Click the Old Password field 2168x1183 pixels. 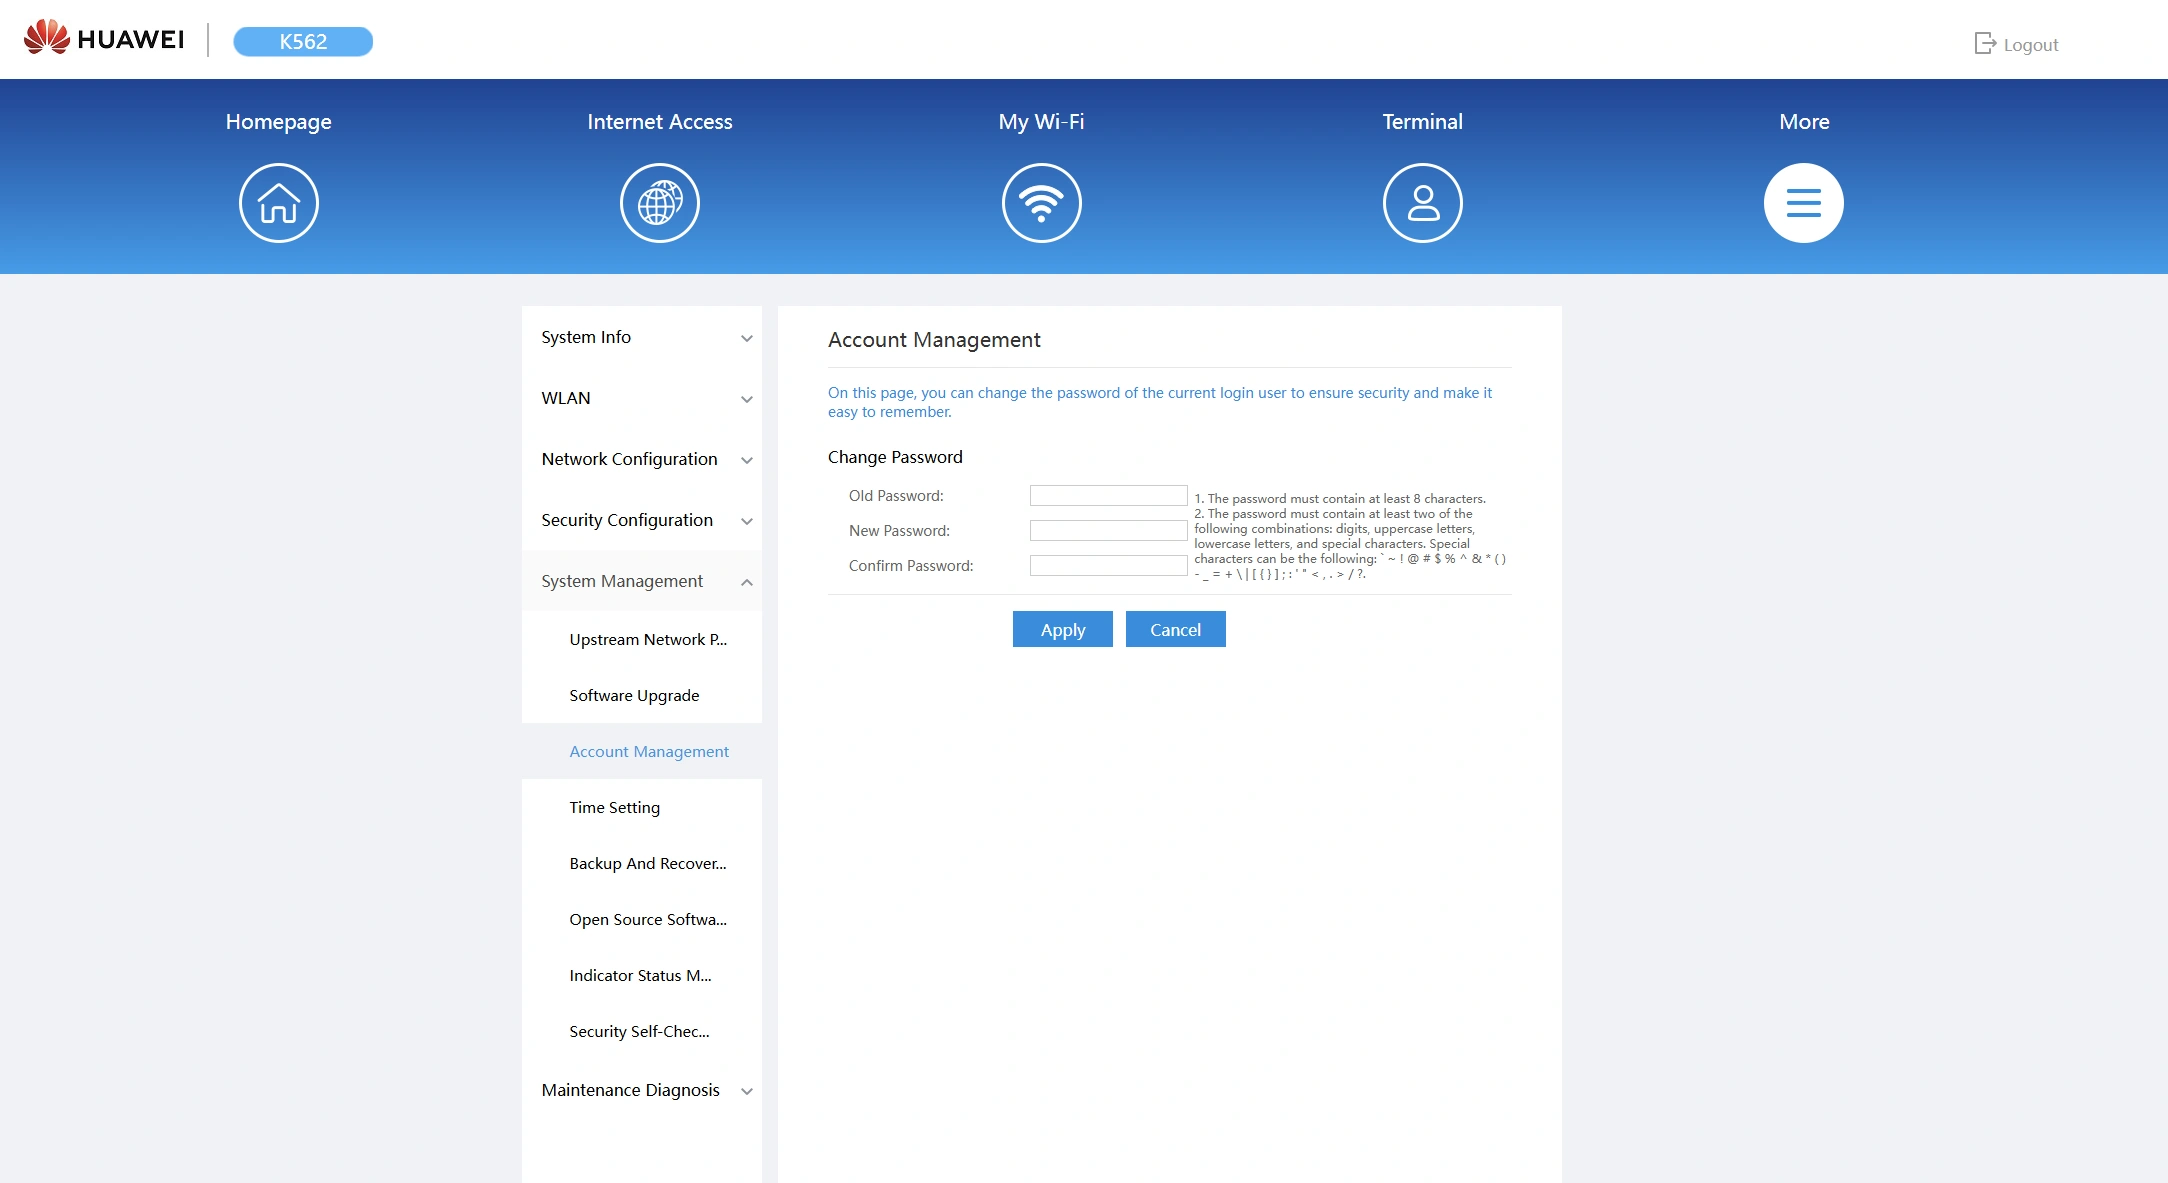pyautogui.click(x=1108, y=496)
